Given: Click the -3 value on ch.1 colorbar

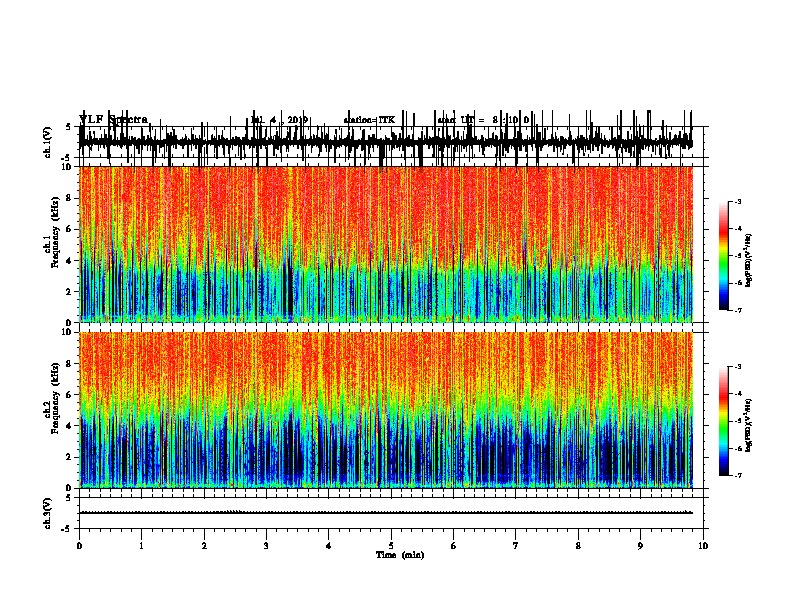Looking at the screenshot, I should pos(737,201).
